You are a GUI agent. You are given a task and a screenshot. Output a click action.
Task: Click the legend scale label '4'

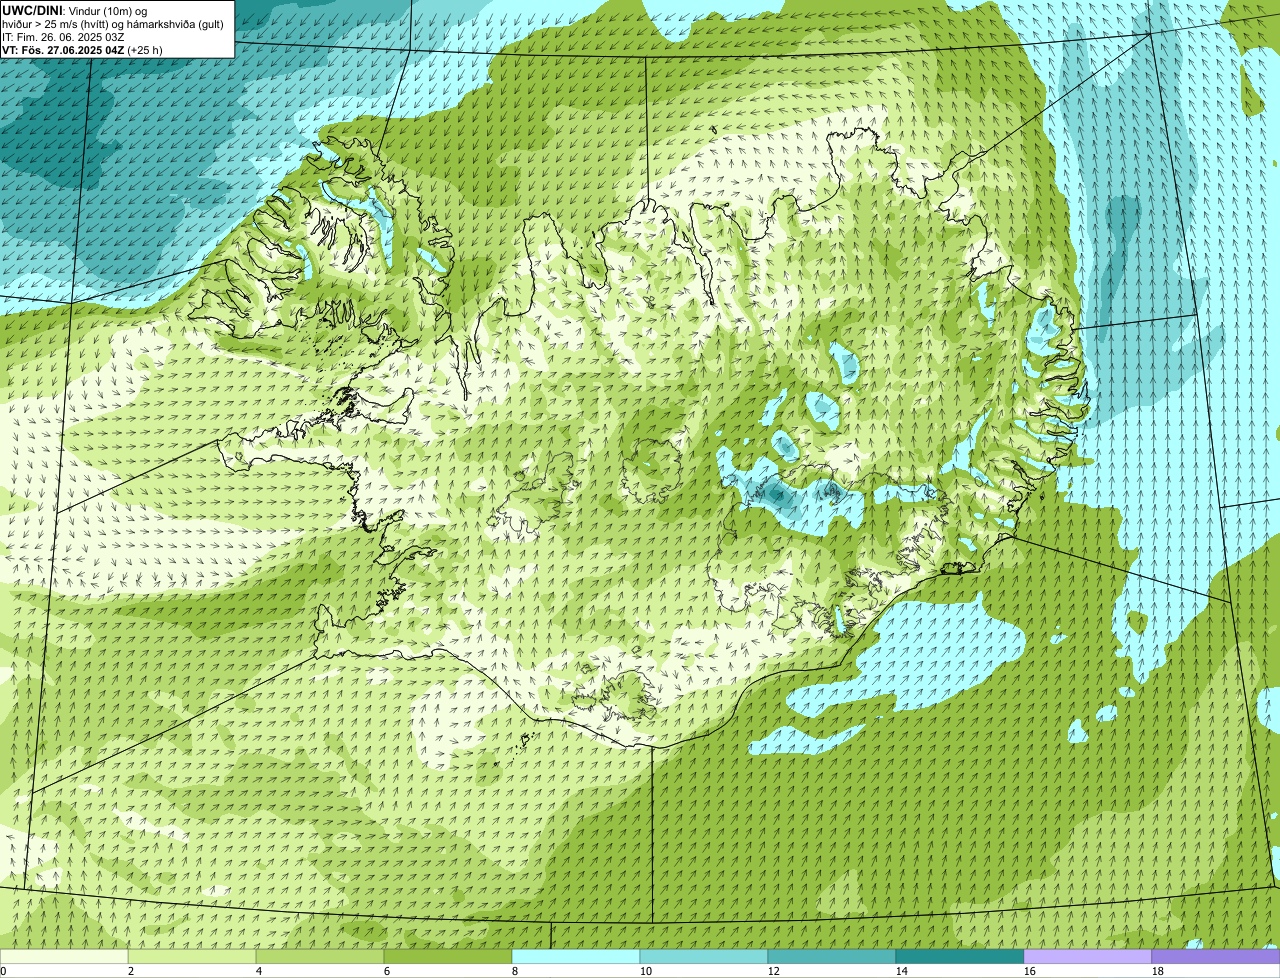pyautogui.click(x=259, y=971)
